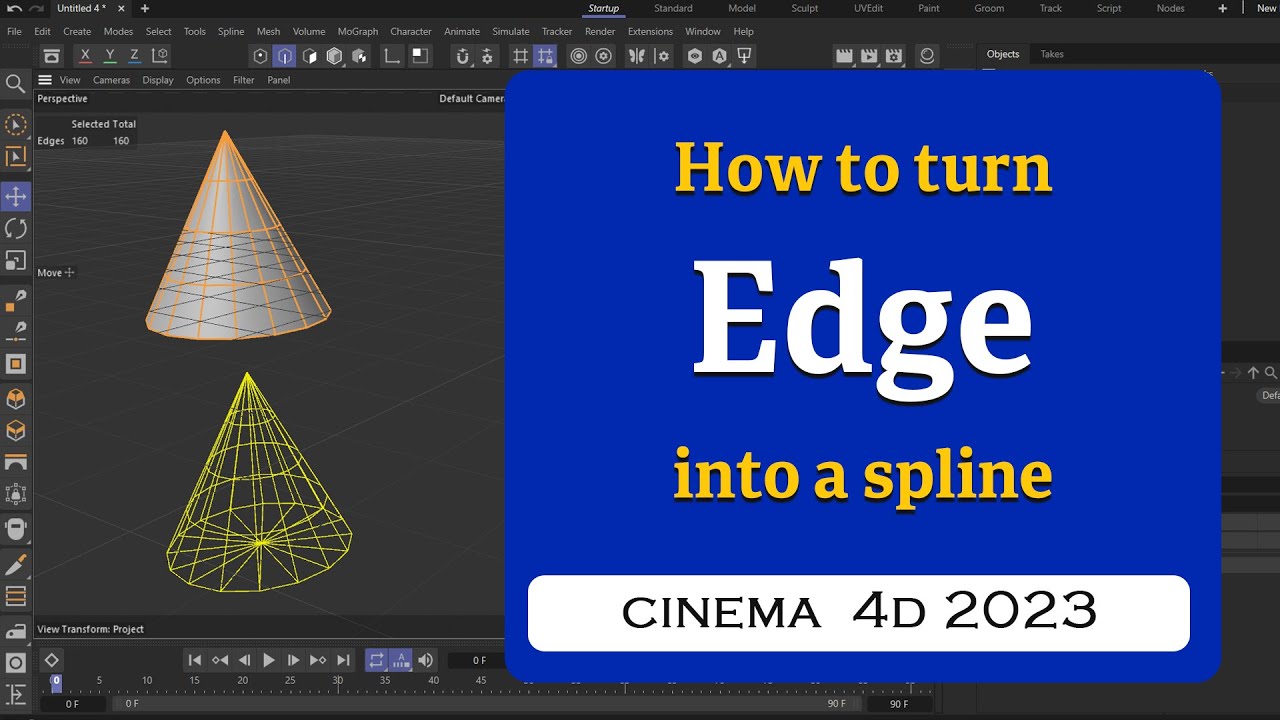Switch to Model mode

[x=334, y=56]
